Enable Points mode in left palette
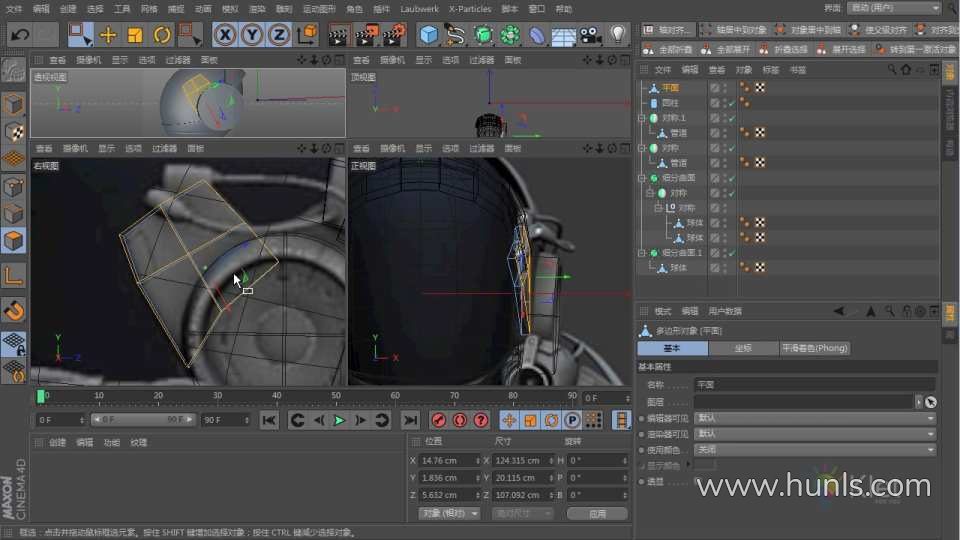 13,187
